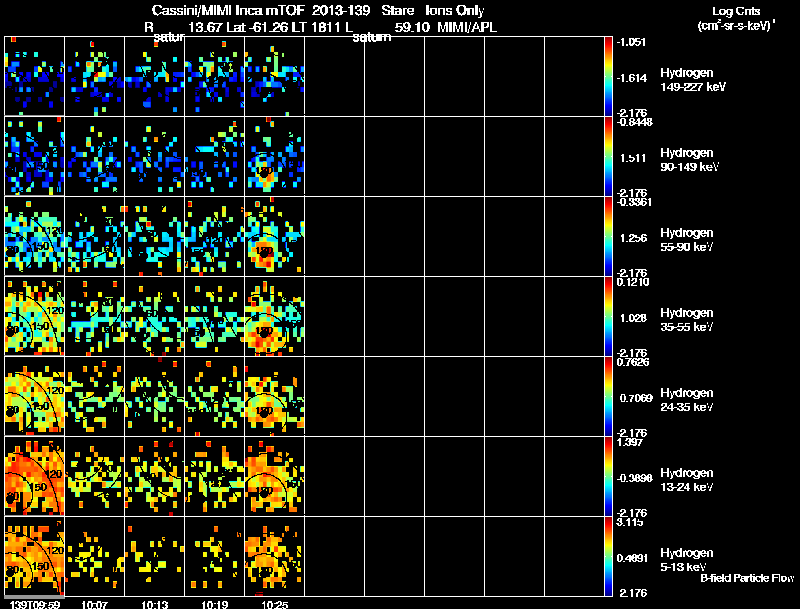Screen dimensions: 800x609
Task: Click the 'MIMI/APL' text in header
Action: tap(467, 27)
